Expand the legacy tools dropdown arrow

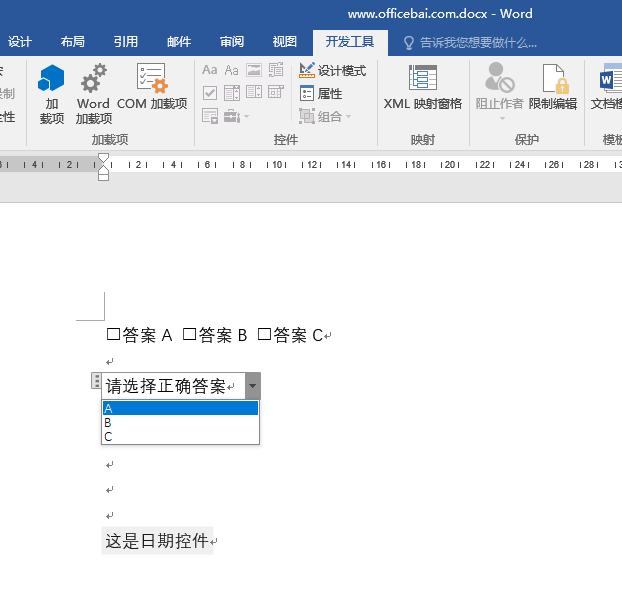247,116
